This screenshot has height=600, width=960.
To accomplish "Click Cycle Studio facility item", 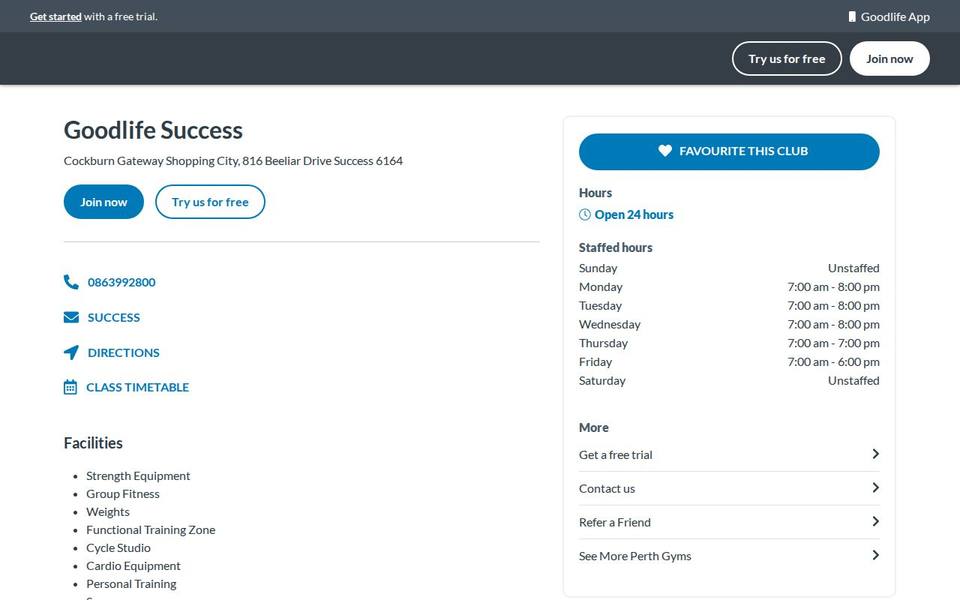I will [x=118, y=548].
